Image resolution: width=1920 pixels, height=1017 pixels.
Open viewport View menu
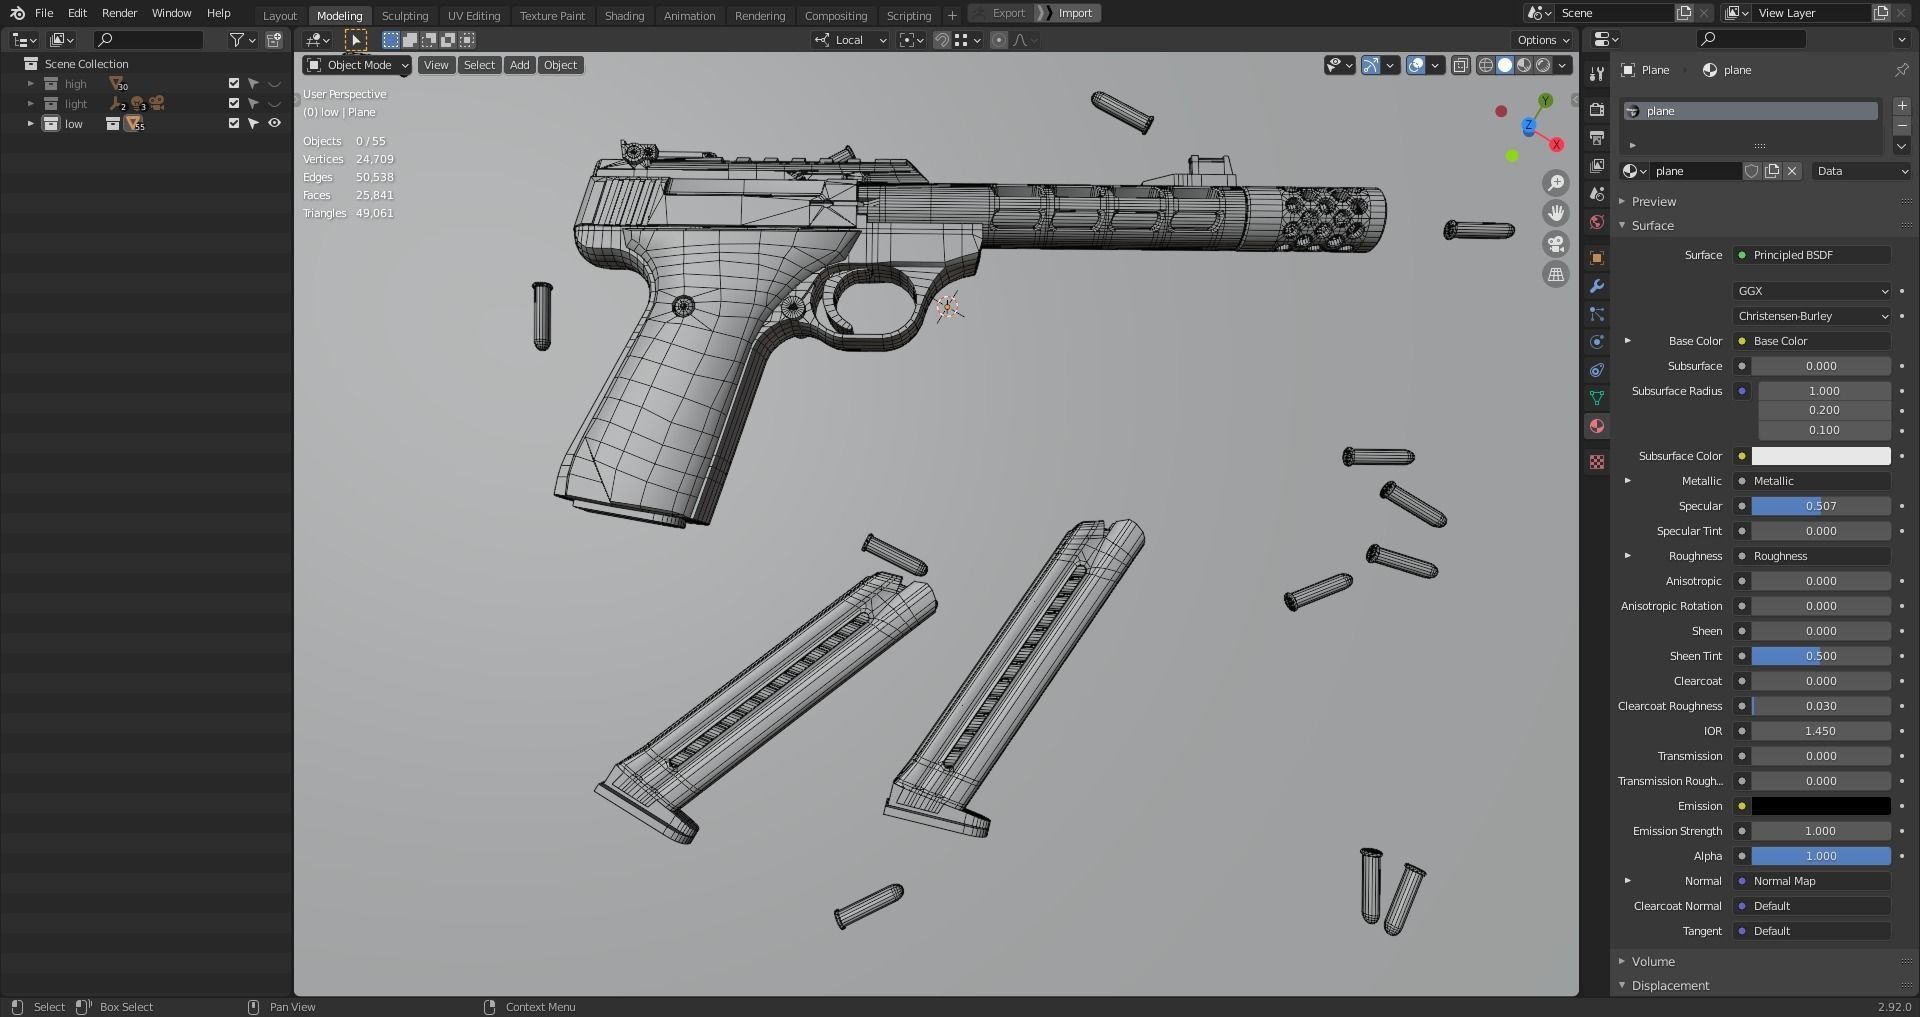[436, 65]
